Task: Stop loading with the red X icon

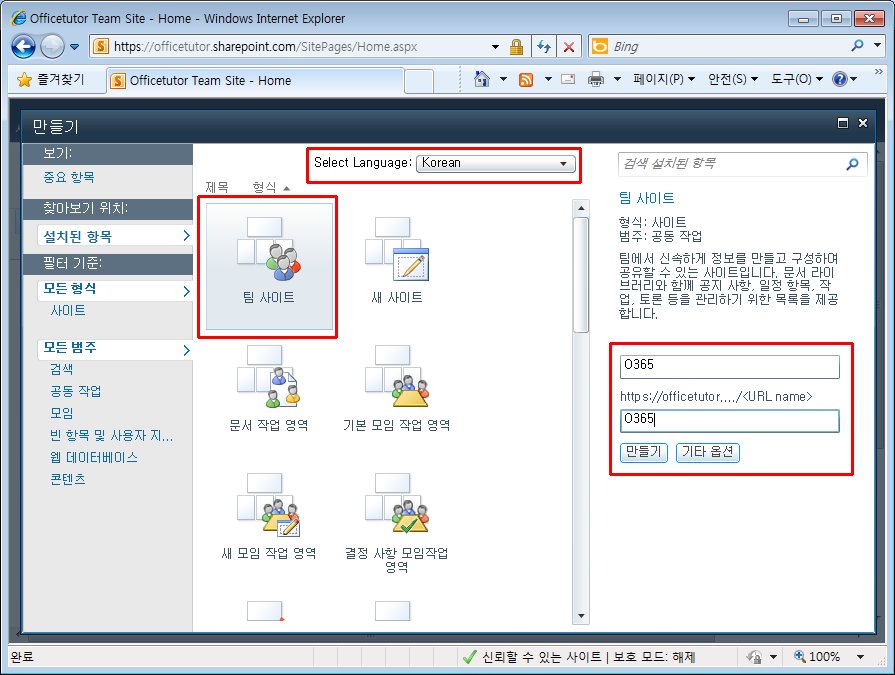Action: [x=569, y=47]
